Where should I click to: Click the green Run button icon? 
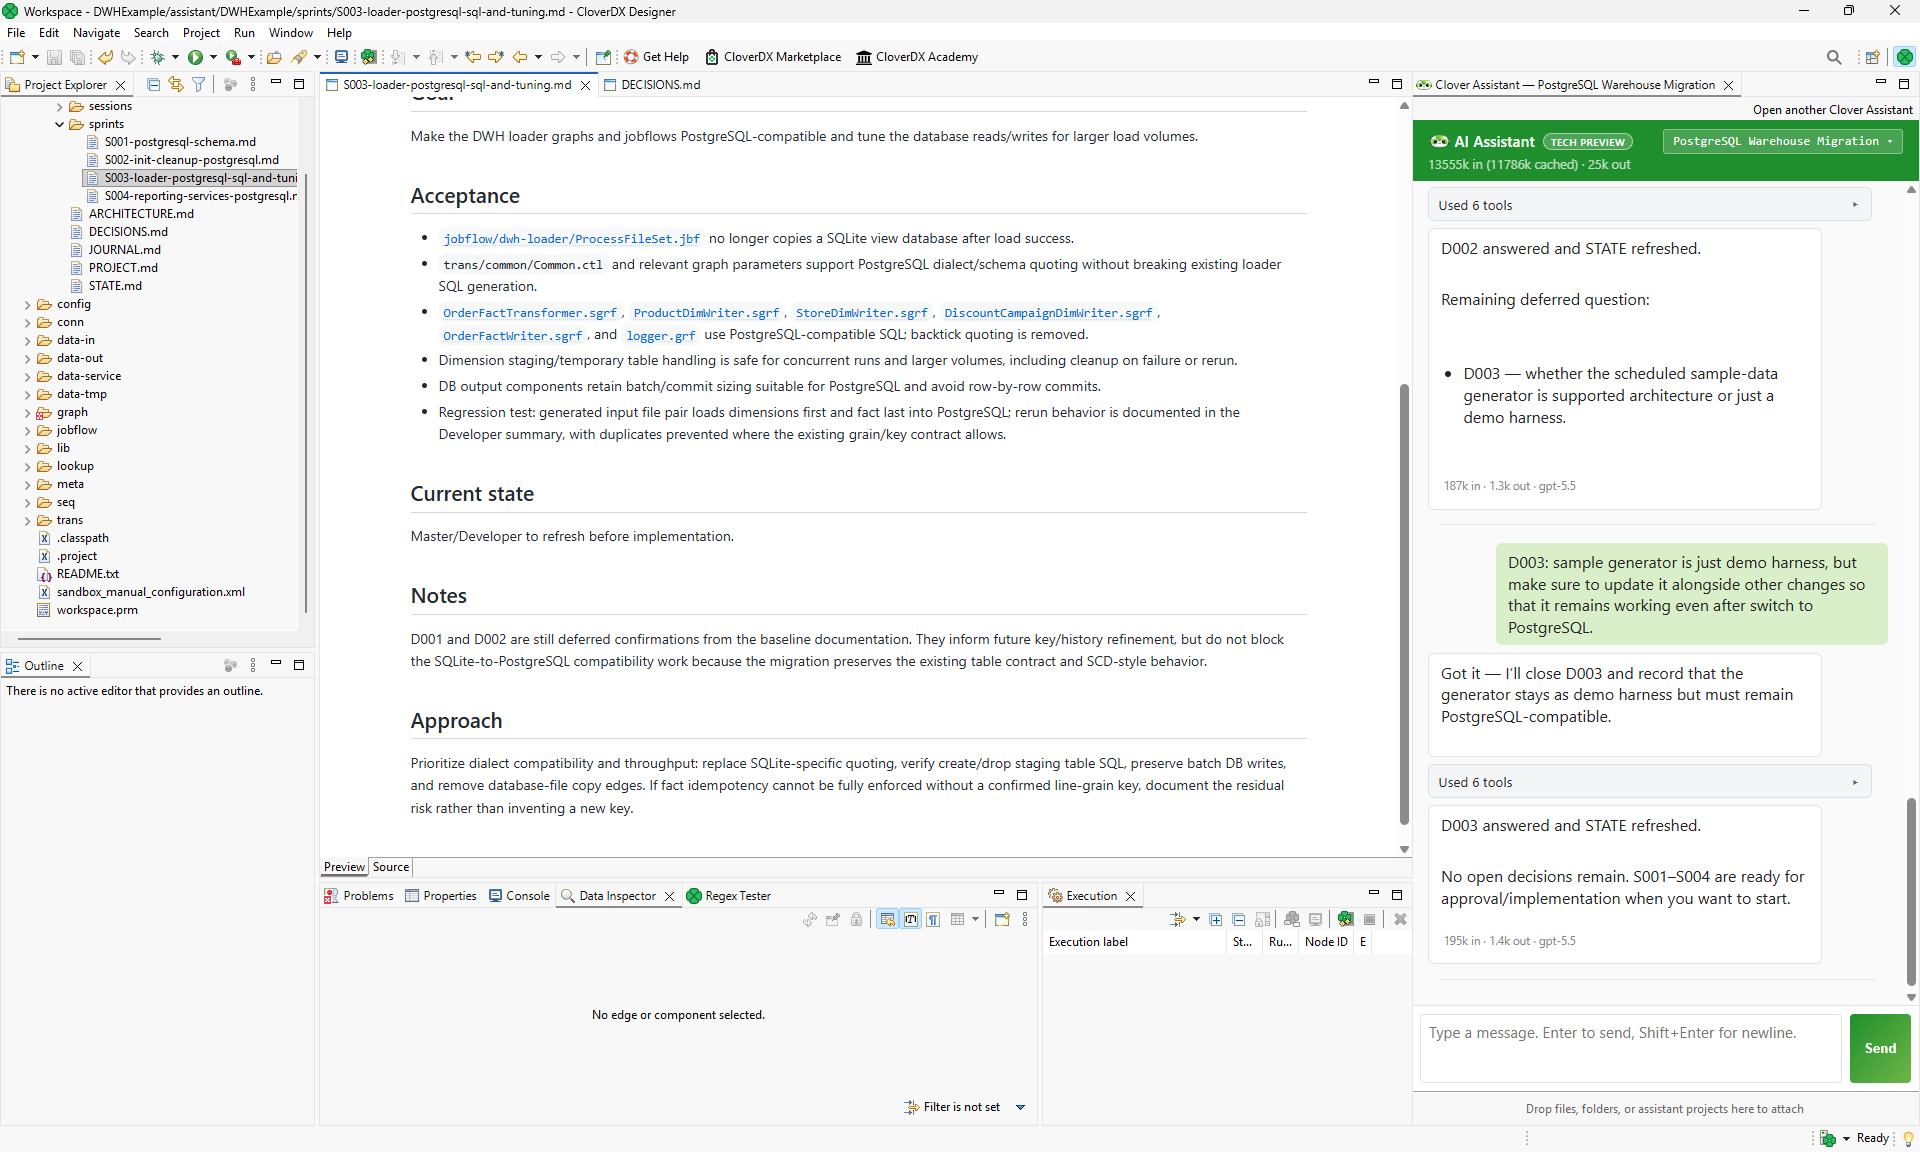click(x=195, y=57)
